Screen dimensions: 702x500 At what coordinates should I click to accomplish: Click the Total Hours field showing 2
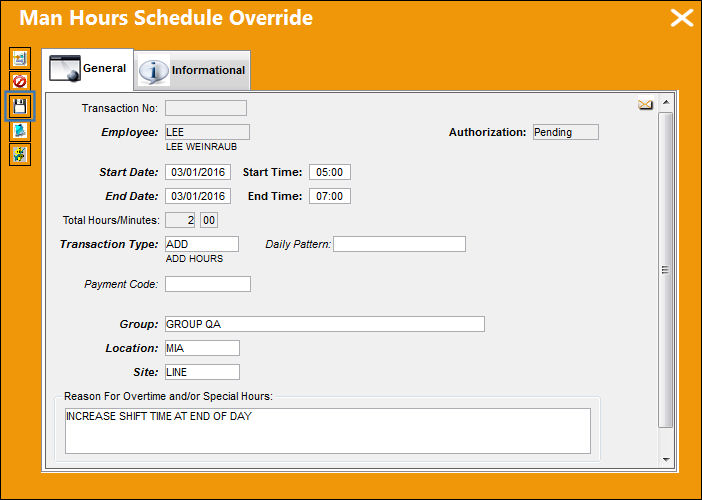[x=180, y=220]
